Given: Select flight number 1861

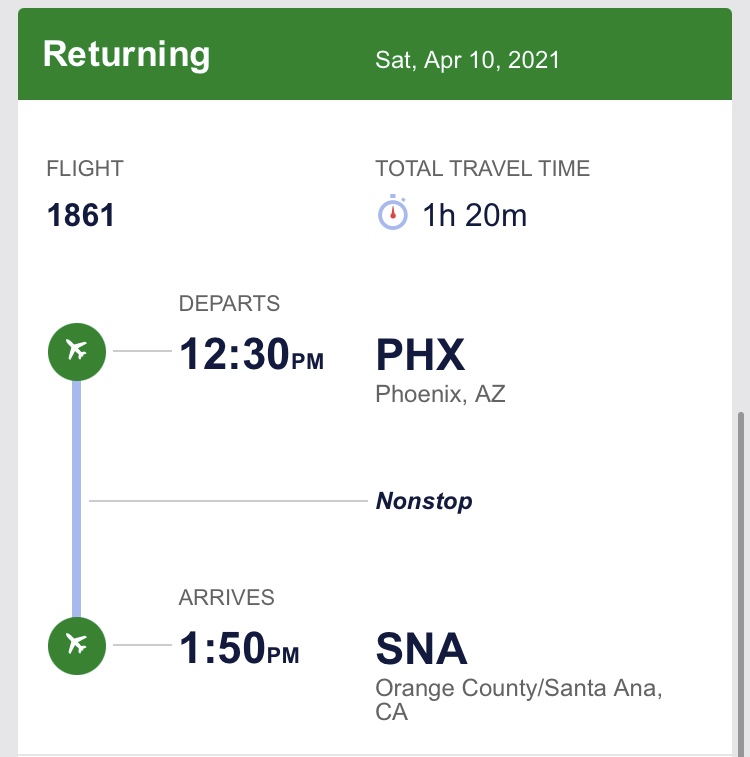Looking at the screenshot, I should [81, 215].
